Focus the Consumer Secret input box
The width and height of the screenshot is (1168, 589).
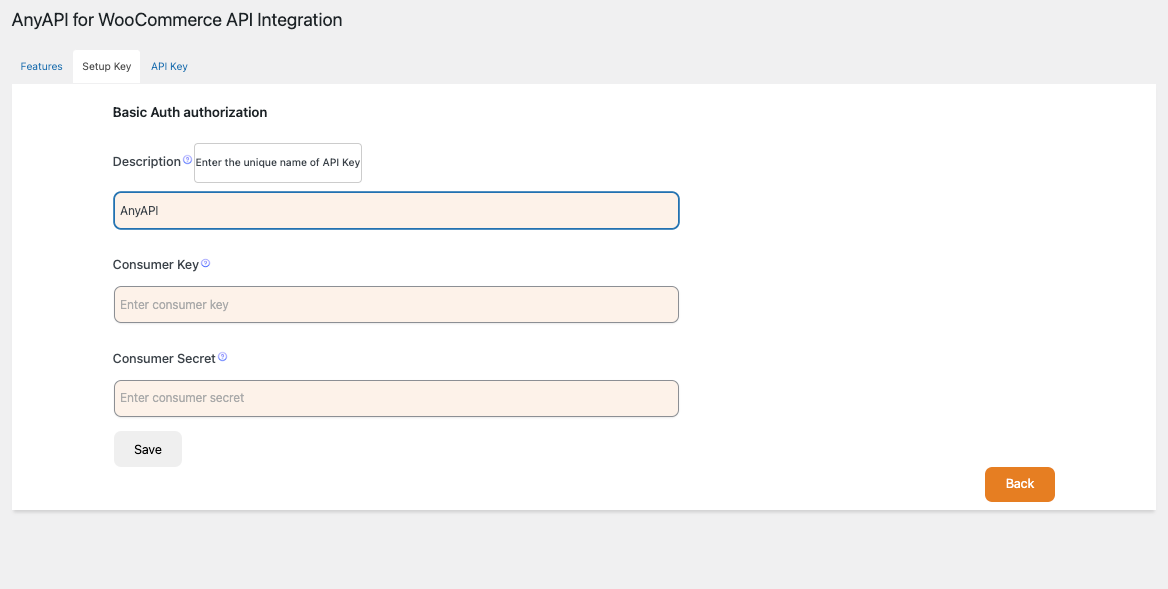click(396, 398)
